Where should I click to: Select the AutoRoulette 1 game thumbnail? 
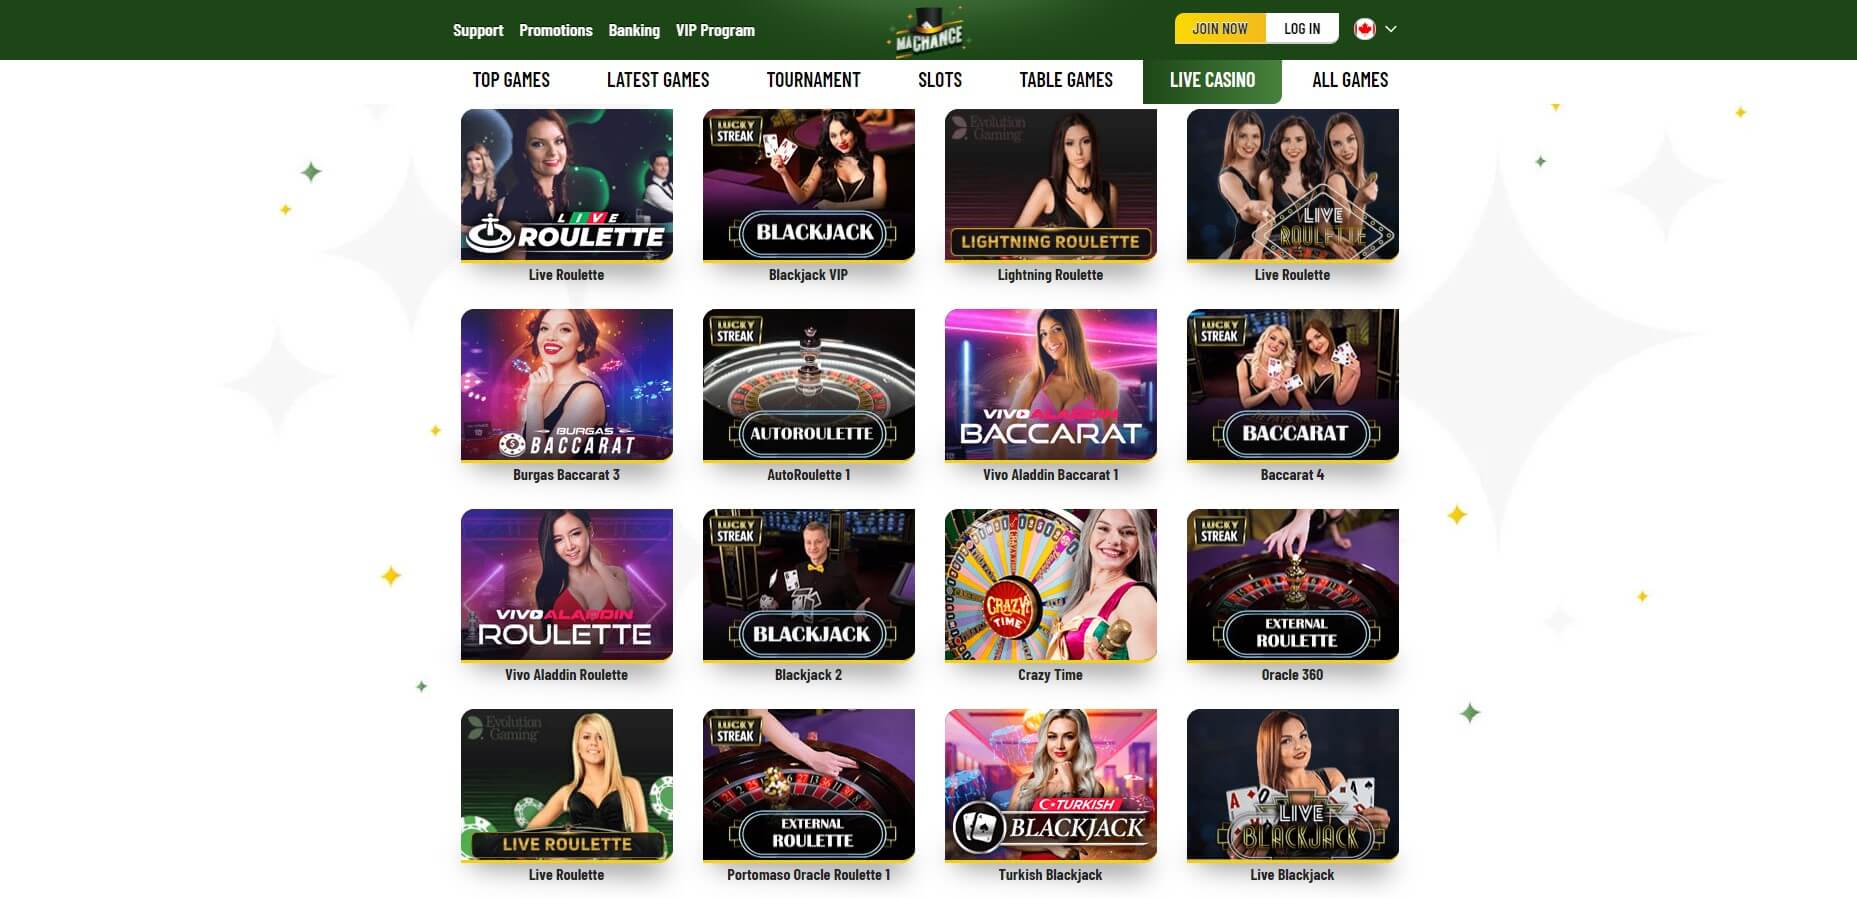(x=809, y=385)
